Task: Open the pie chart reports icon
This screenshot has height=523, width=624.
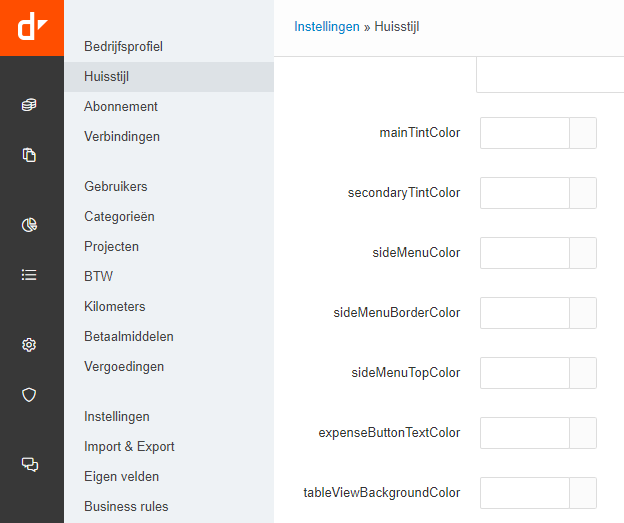Action: [x=30, y=225]
